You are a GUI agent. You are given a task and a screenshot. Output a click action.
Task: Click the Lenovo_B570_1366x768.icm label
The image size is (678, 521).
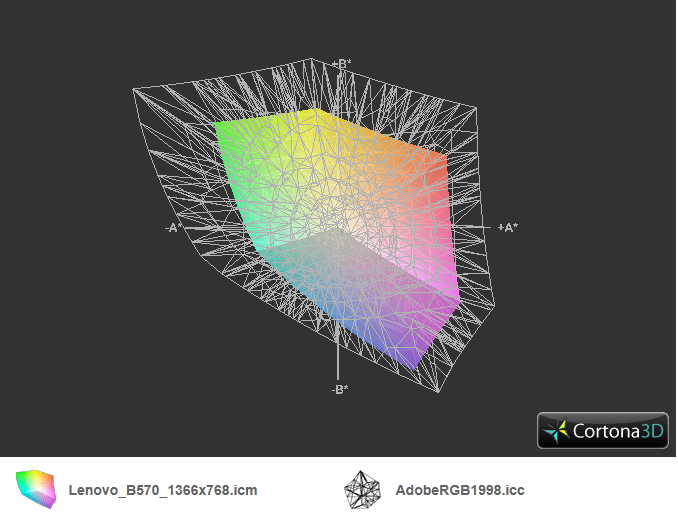click(x=163, y=490)
